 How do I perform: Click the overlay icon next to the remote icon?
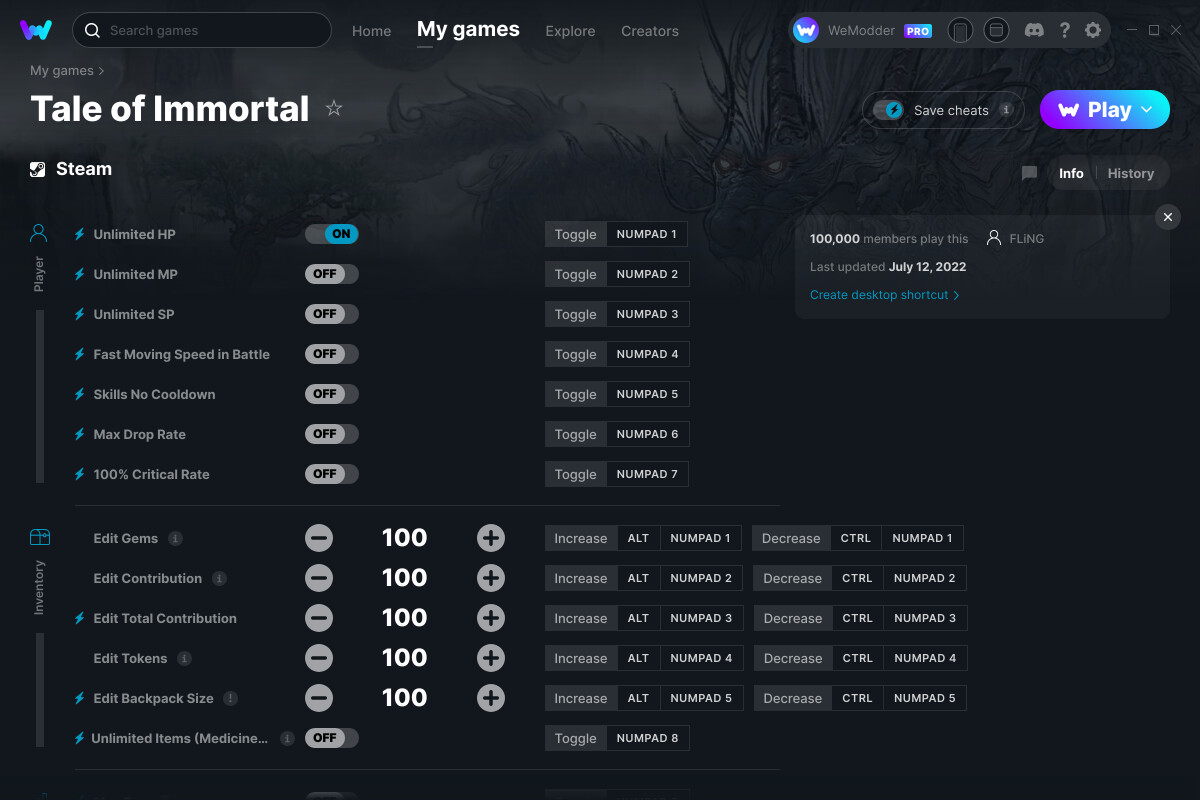tap(996, 30)
